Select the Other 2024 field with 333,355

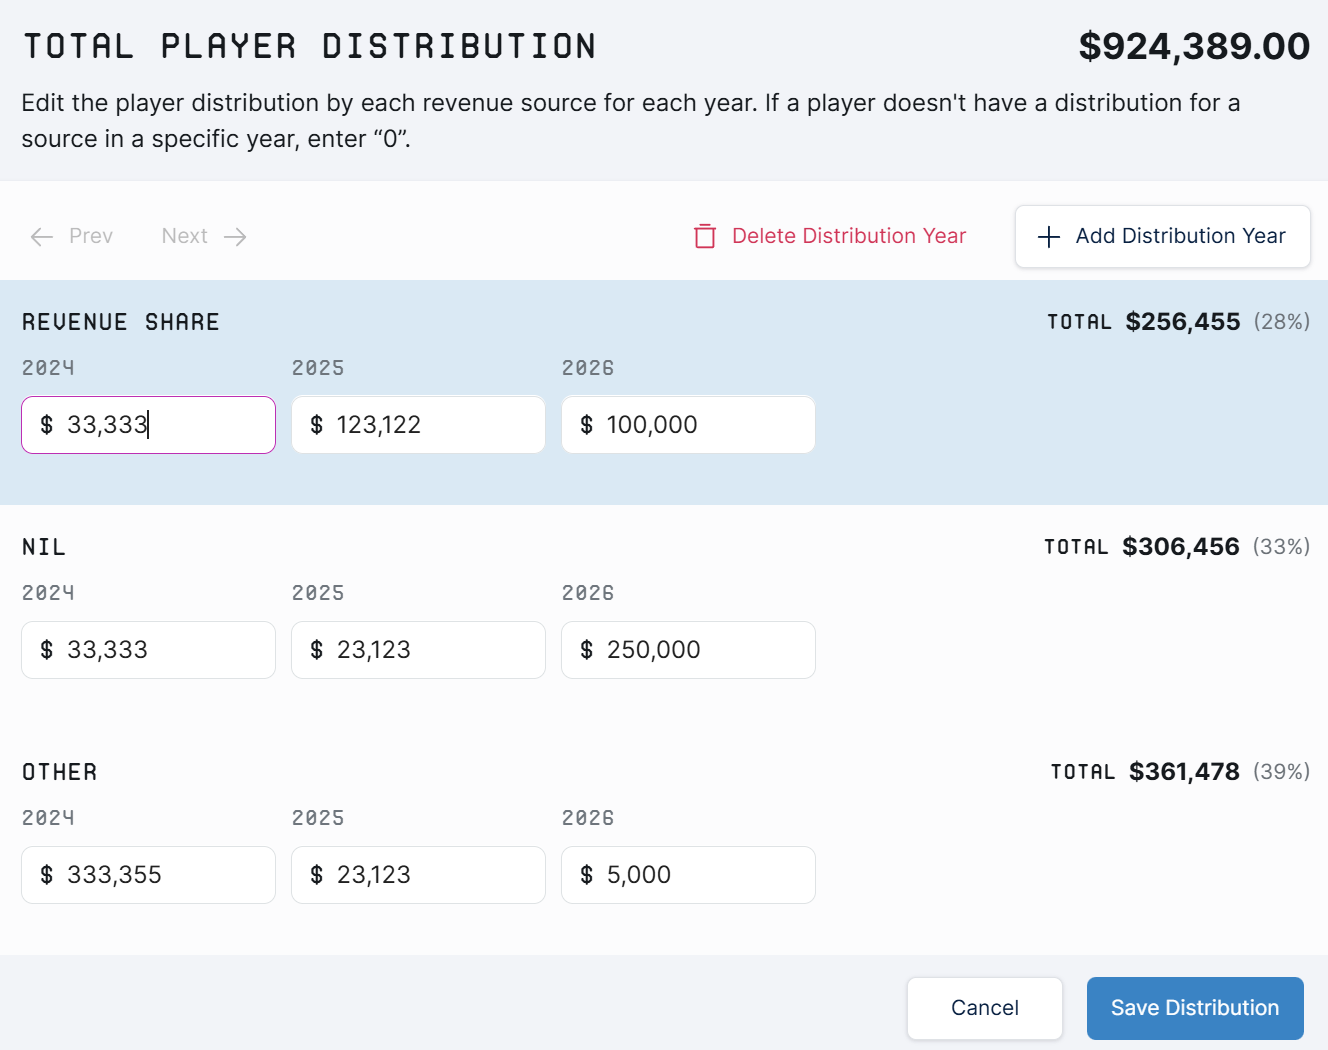148,875
